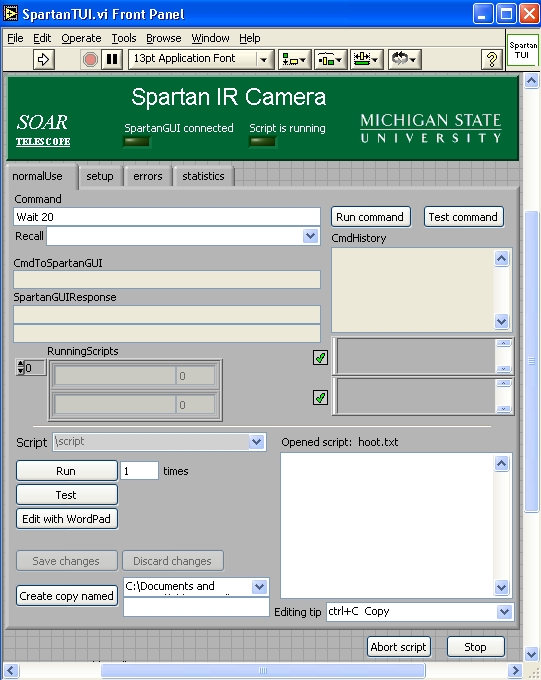Click opened script scroll down arrow
This screenshot has width=541, height=680.
[x=502, y=588]
